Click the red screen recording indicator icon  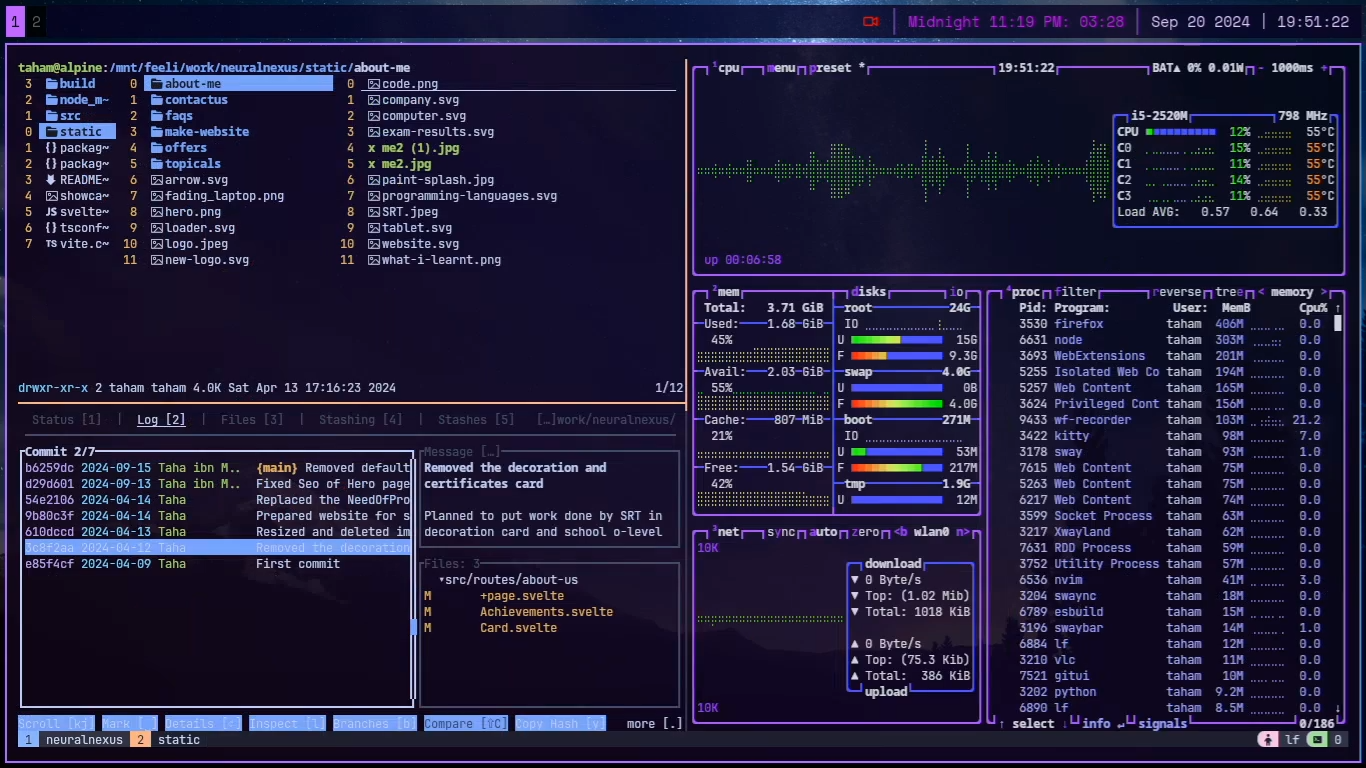tap(870, 21)
